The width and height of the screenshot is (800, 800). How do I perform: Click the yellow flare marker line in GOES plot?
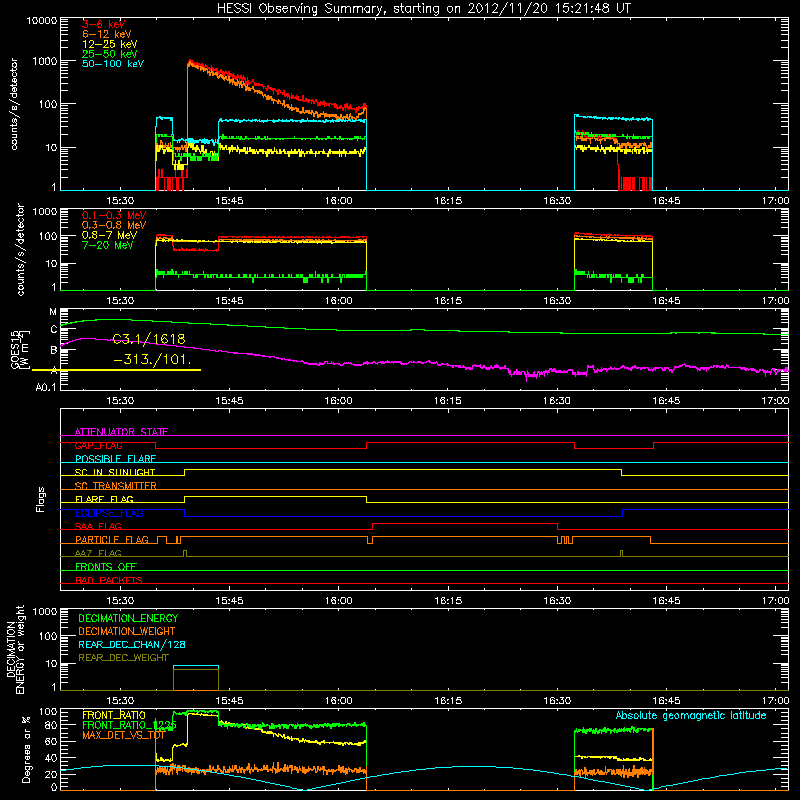[x=116, y=369]
